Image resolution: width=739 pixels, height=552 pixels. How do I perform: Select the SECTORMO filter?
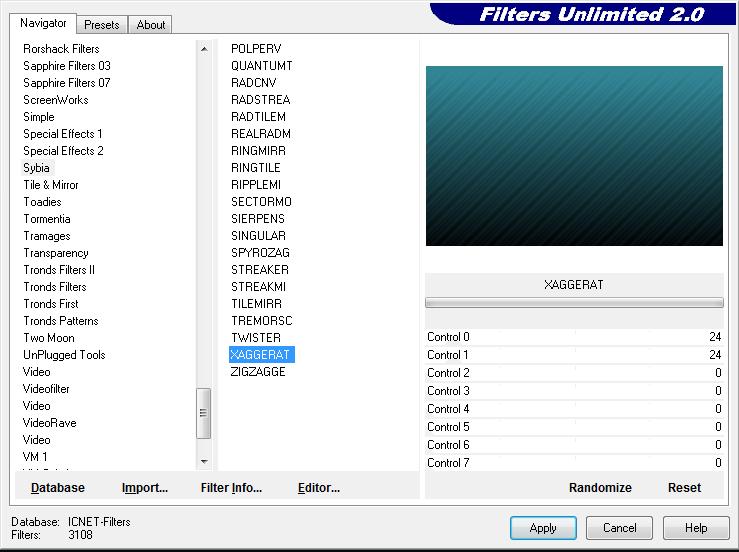click(261, 201)
